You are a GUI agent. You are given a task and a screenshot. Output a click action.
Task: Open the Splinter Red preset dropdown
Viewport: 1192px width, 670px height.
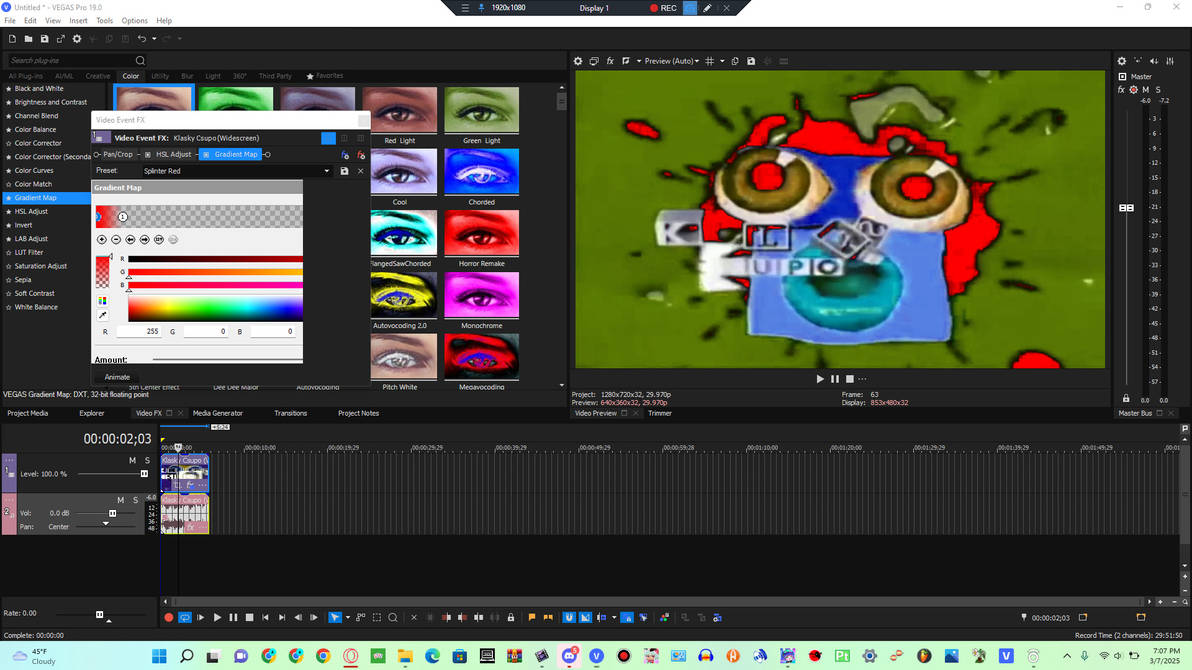pyautogui.click(x=327, y=170)
